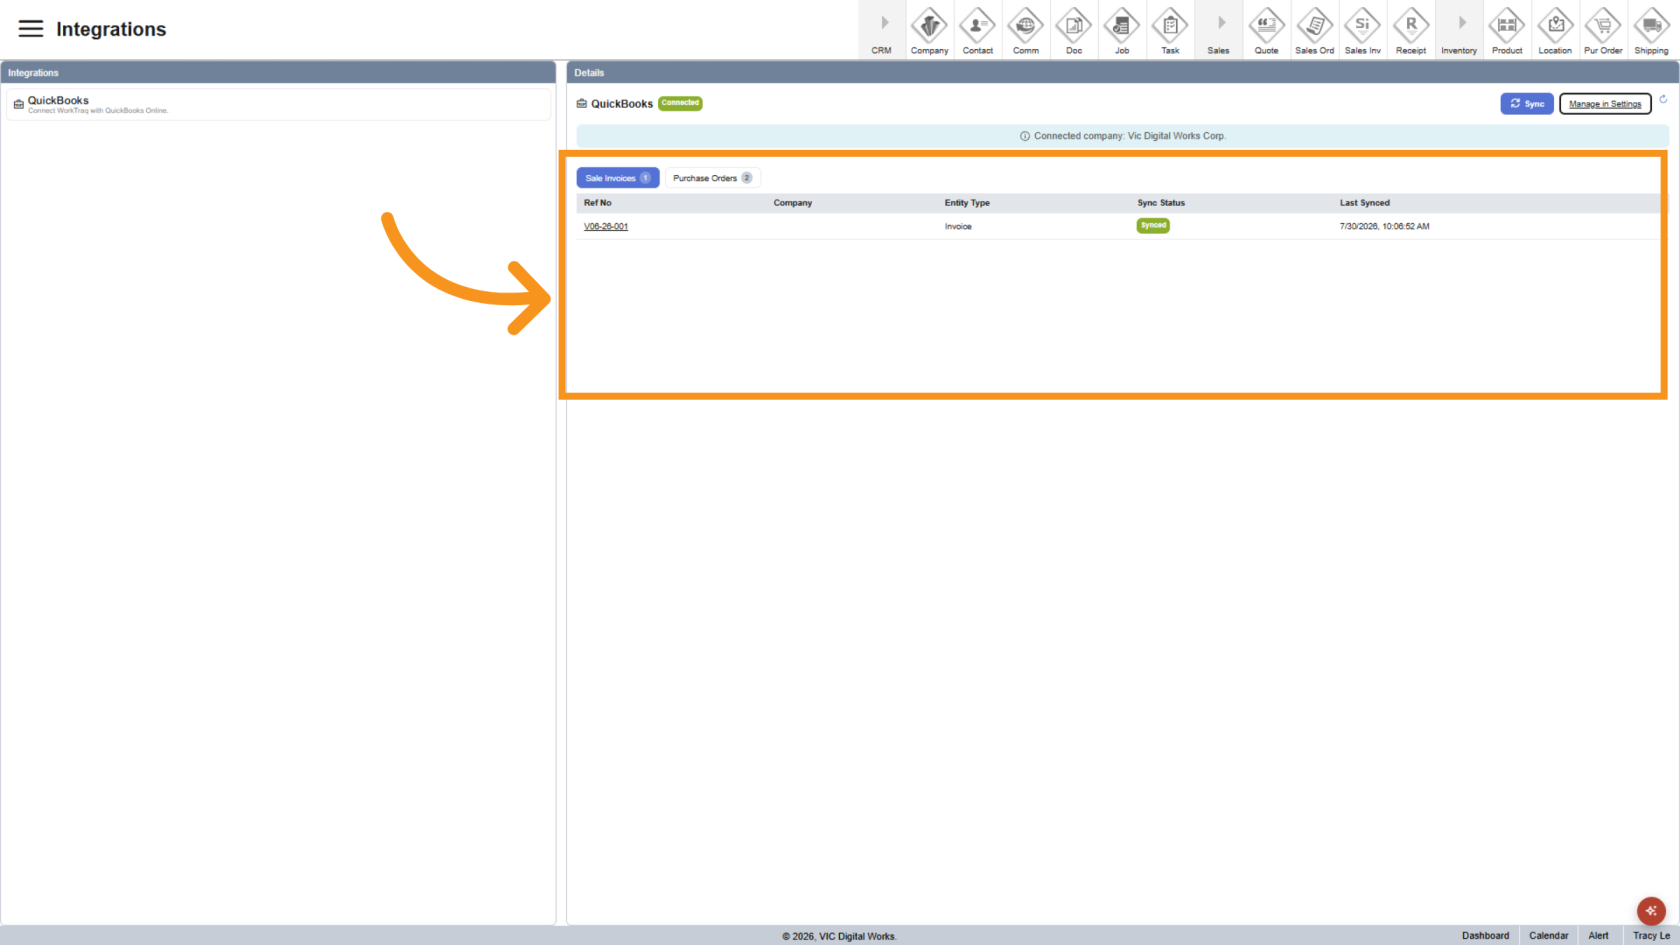Click the red floating assistant button
Image resolution: width=1680 pixels, height=945 pixels.
click(x=1651, y=911)
